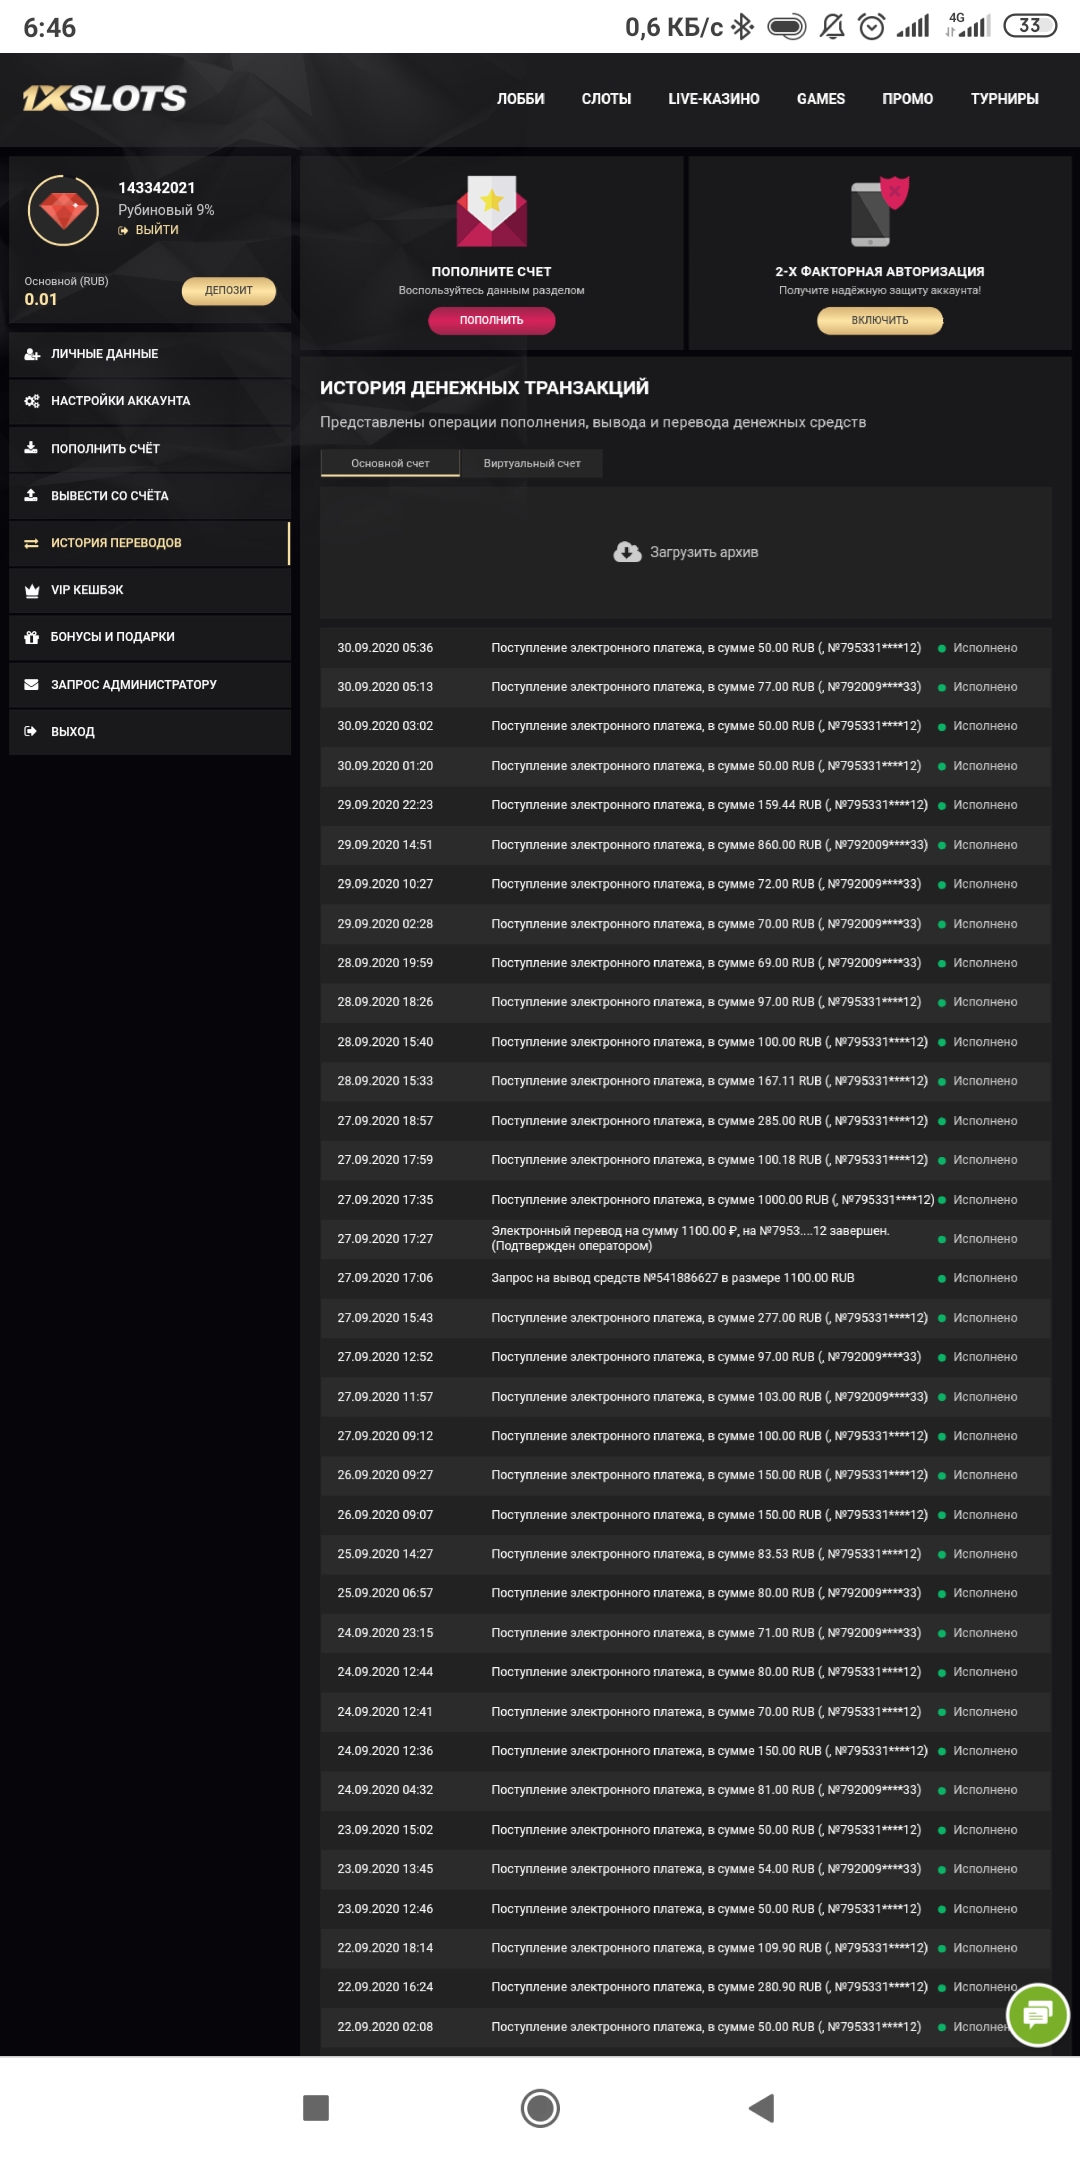Select transaction row 30.09.2020 05:13
The image size is (1080, 2160).
686,687
